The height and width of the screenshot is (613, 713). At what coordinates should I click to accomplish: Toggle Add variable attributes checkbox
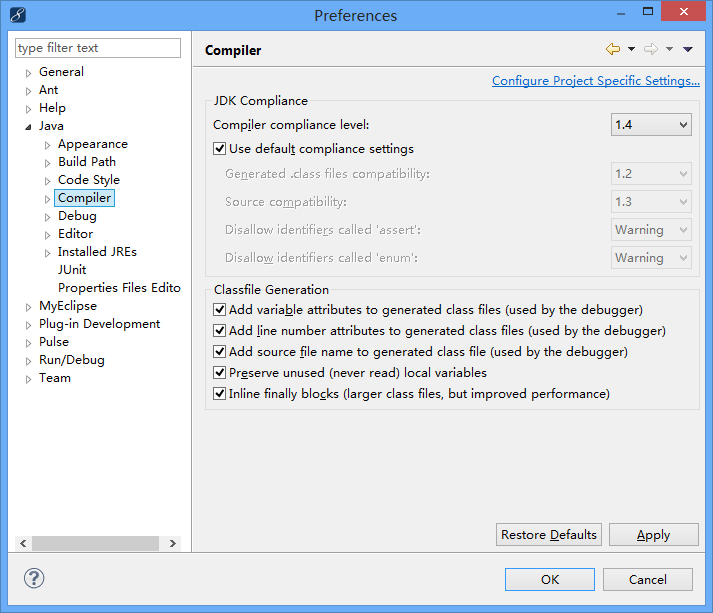(x=220, y=310)
